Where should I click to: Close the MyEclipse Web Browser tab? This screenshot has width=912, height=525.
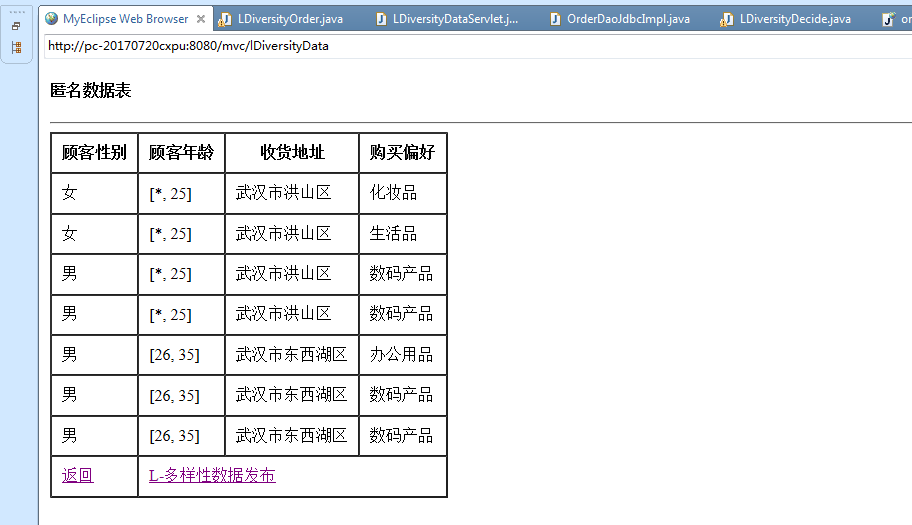tap(201, 19)
